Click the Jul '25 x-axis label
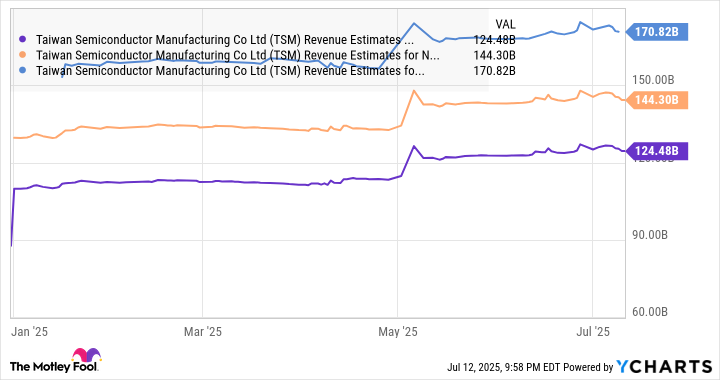 tap(593, 332)
